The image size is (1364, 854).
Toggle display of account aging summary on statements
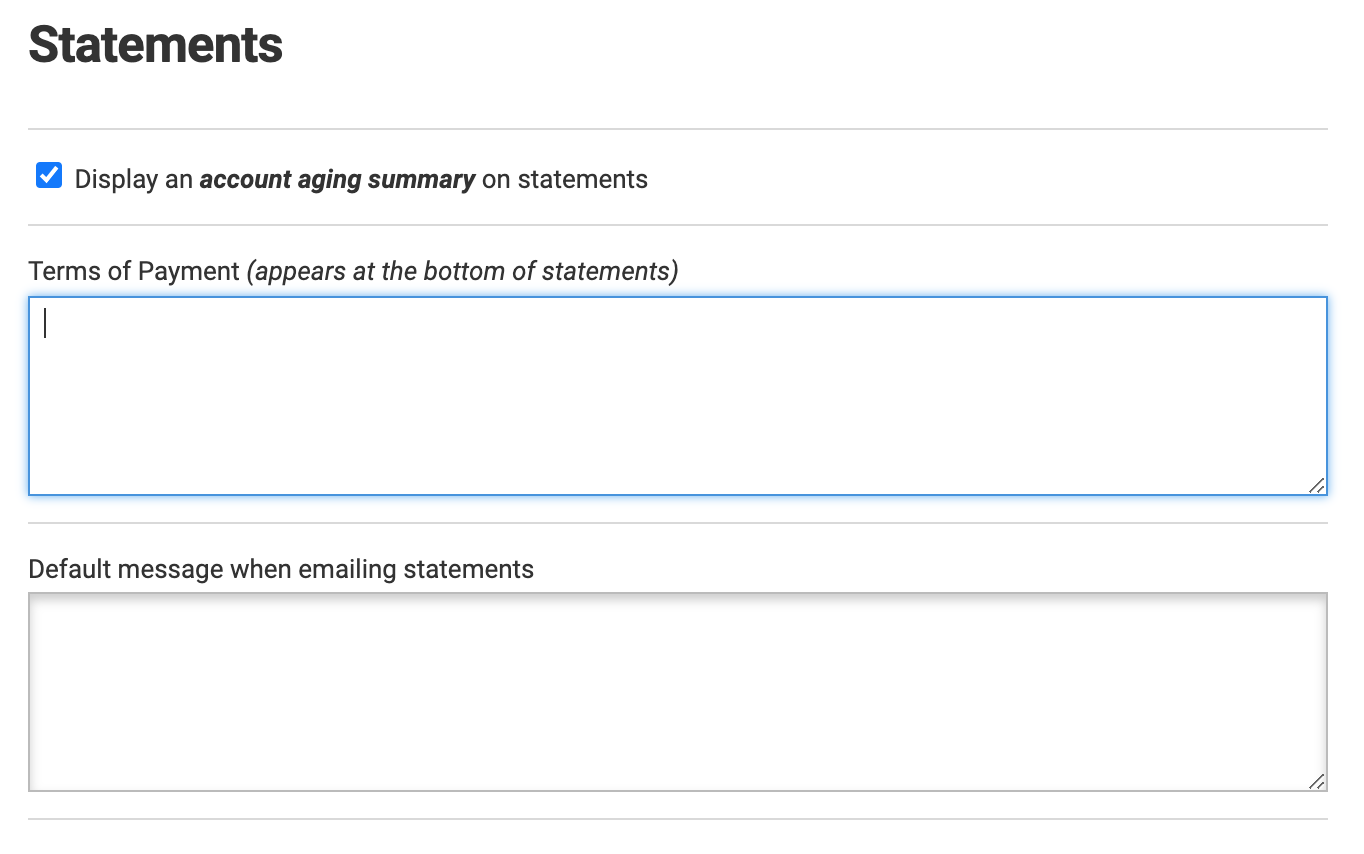pos(47,176)
